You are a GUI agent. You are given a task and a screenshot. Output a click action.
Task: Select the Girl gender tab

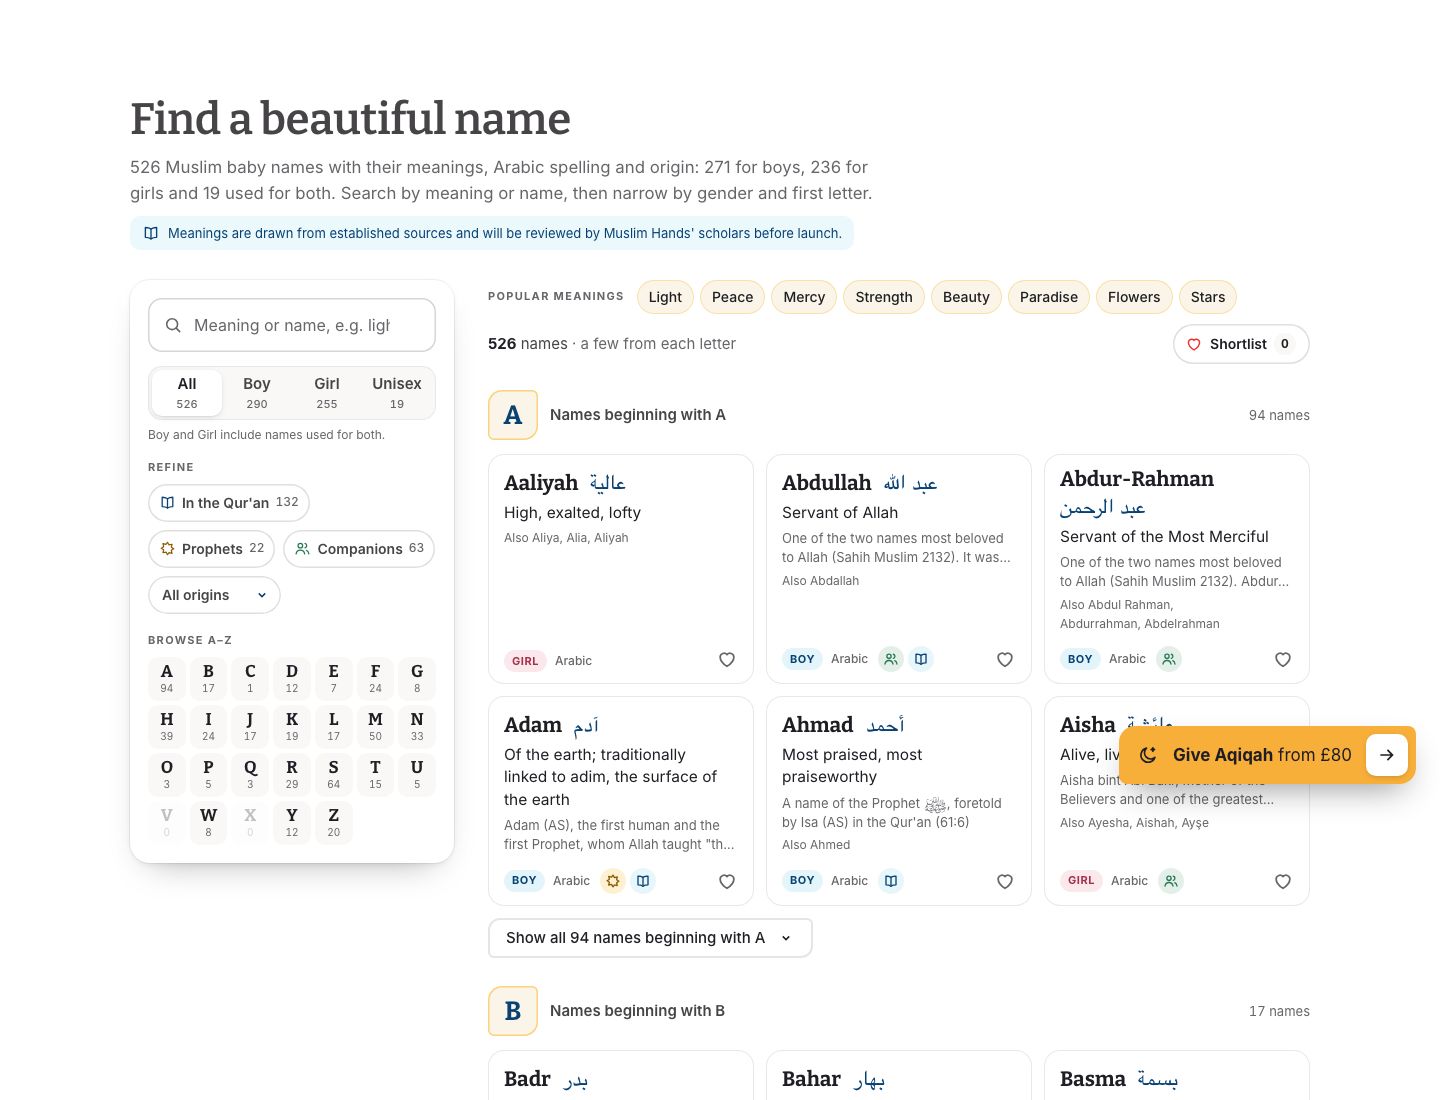tap(327, 393)
